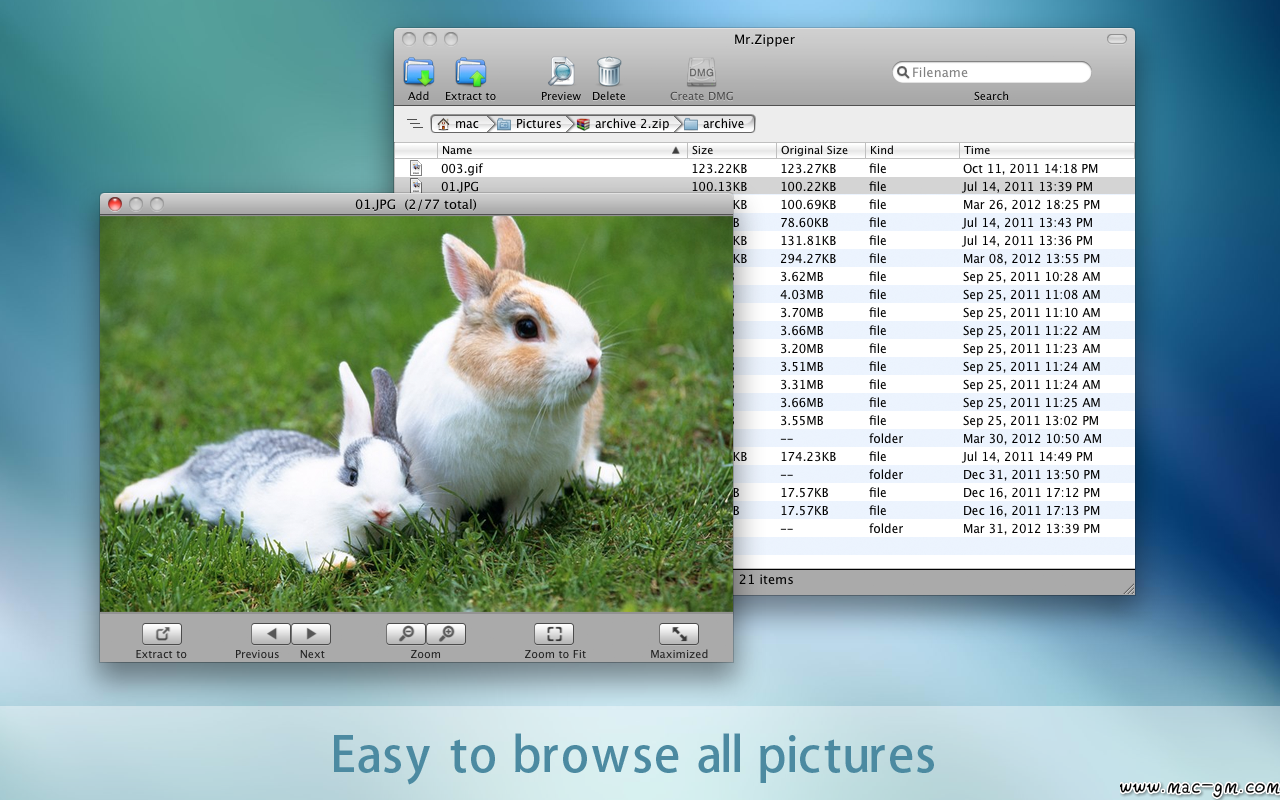Click the Filename search field
Image resolution: width=1280 pixels, height=800 pixels.
tap(991, 72)
